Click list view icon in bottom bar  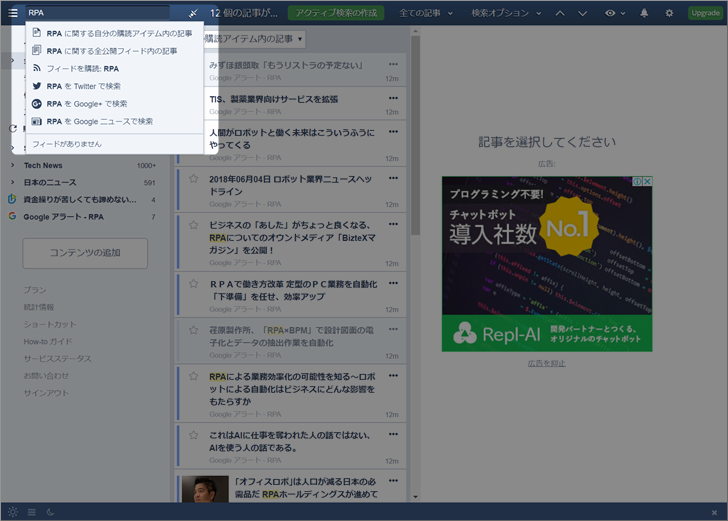[32, 512]
